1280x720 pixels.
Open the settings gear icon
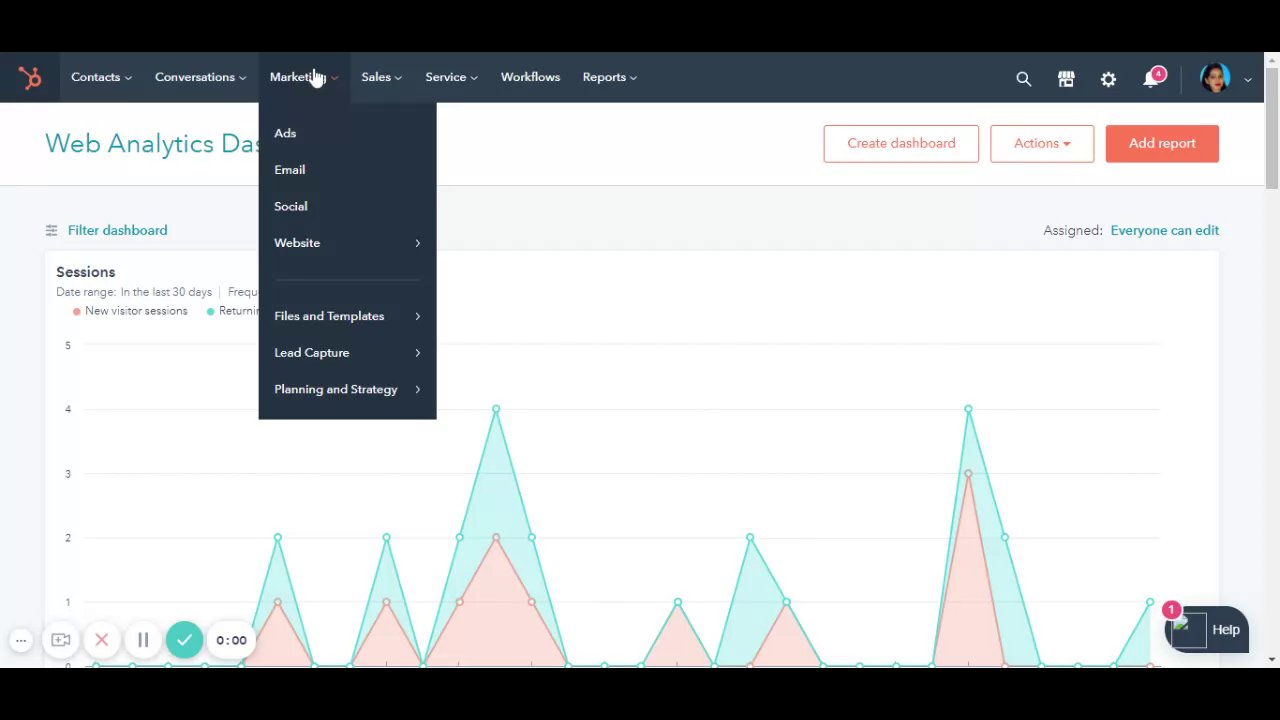[1108, 78]
